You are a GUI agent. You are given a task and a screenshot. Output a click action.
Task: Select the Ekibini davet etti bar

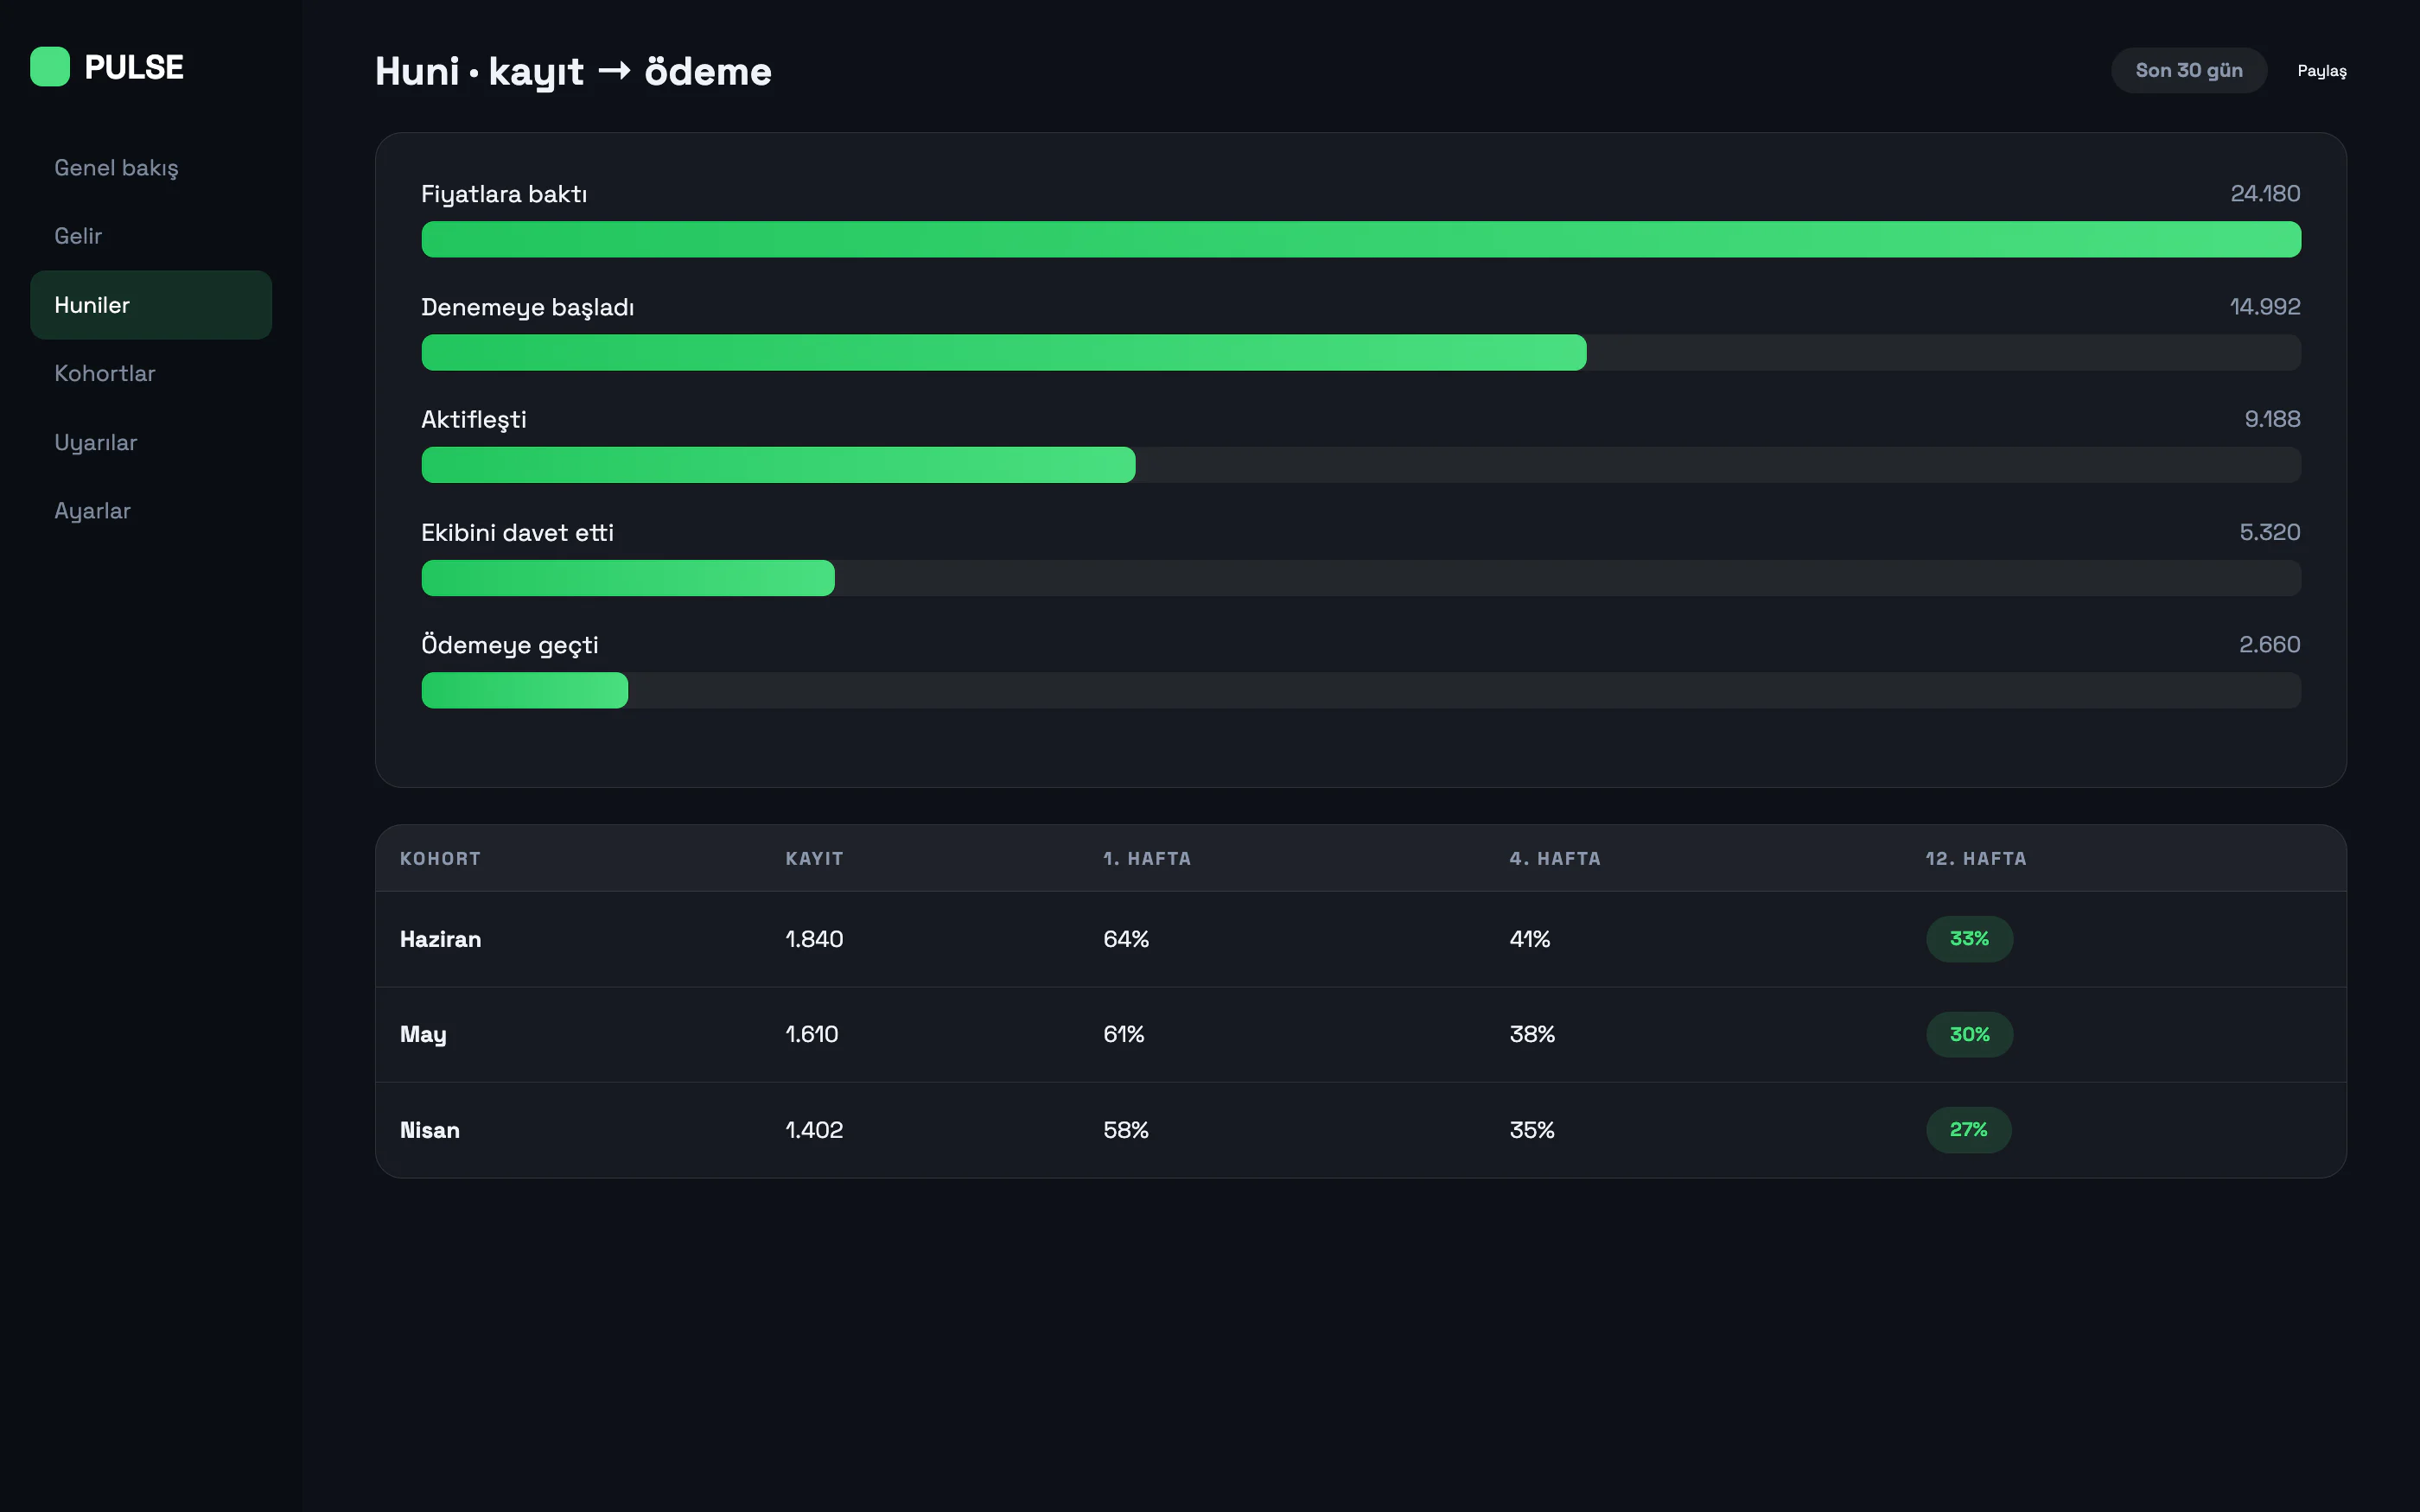1361,578
